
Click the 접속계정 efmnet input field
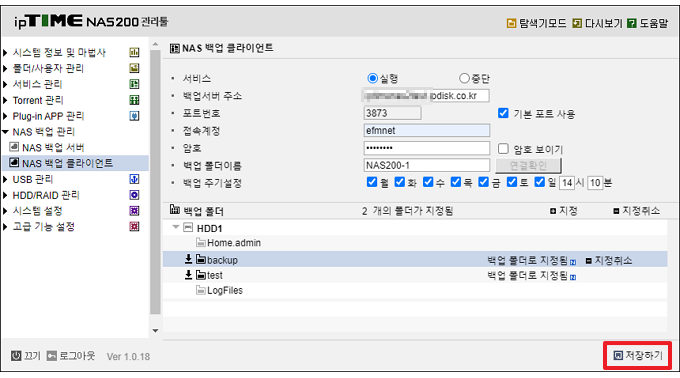(x=427, y=130)
